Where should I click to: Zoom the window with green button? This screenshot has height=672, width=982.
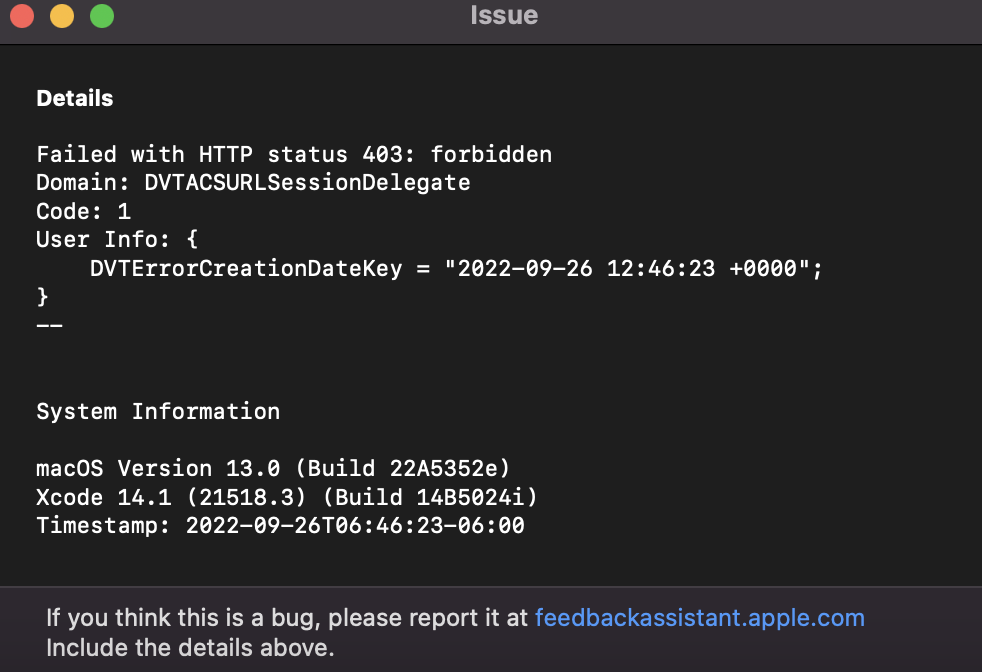(x=102, y=17)
